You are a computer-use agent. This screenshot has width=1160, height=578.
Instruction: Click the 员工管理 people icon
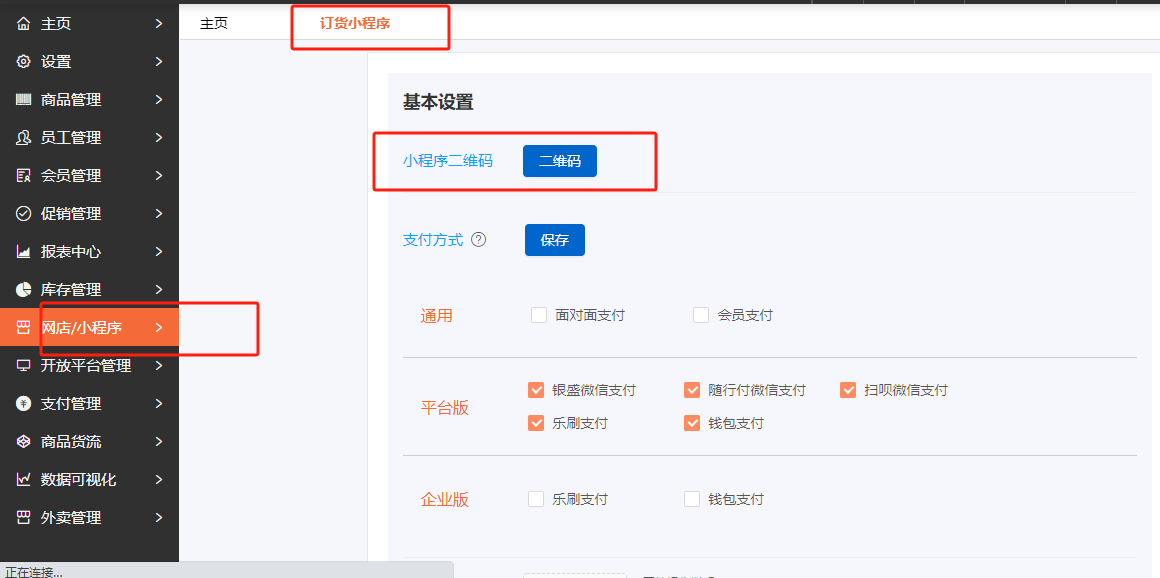[23, 137]
